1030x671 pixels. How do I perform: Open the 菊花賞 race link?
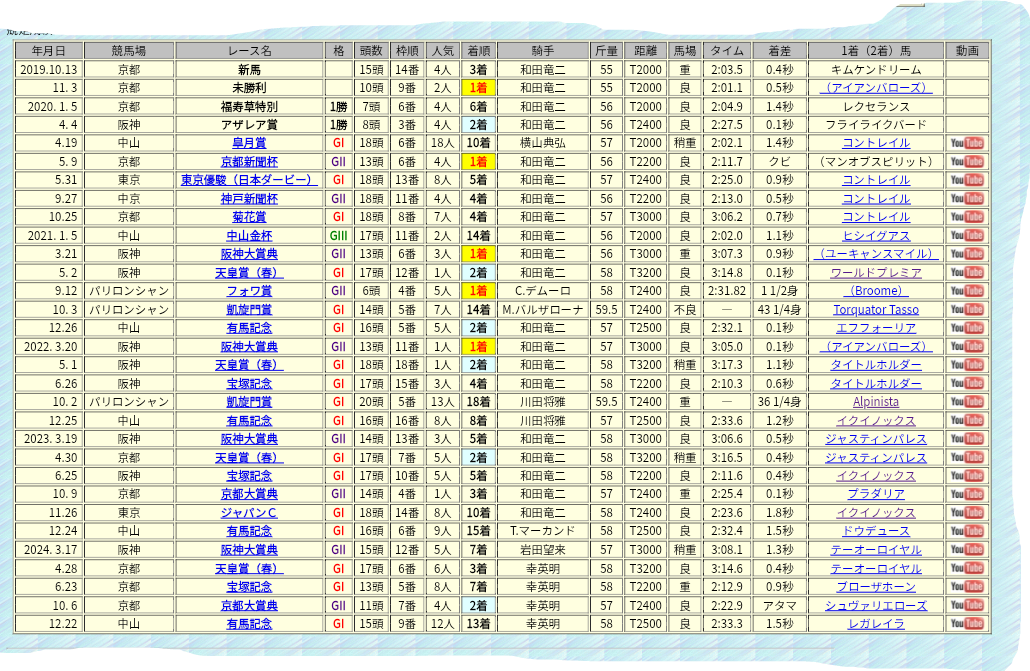click(x=249, y=217)
